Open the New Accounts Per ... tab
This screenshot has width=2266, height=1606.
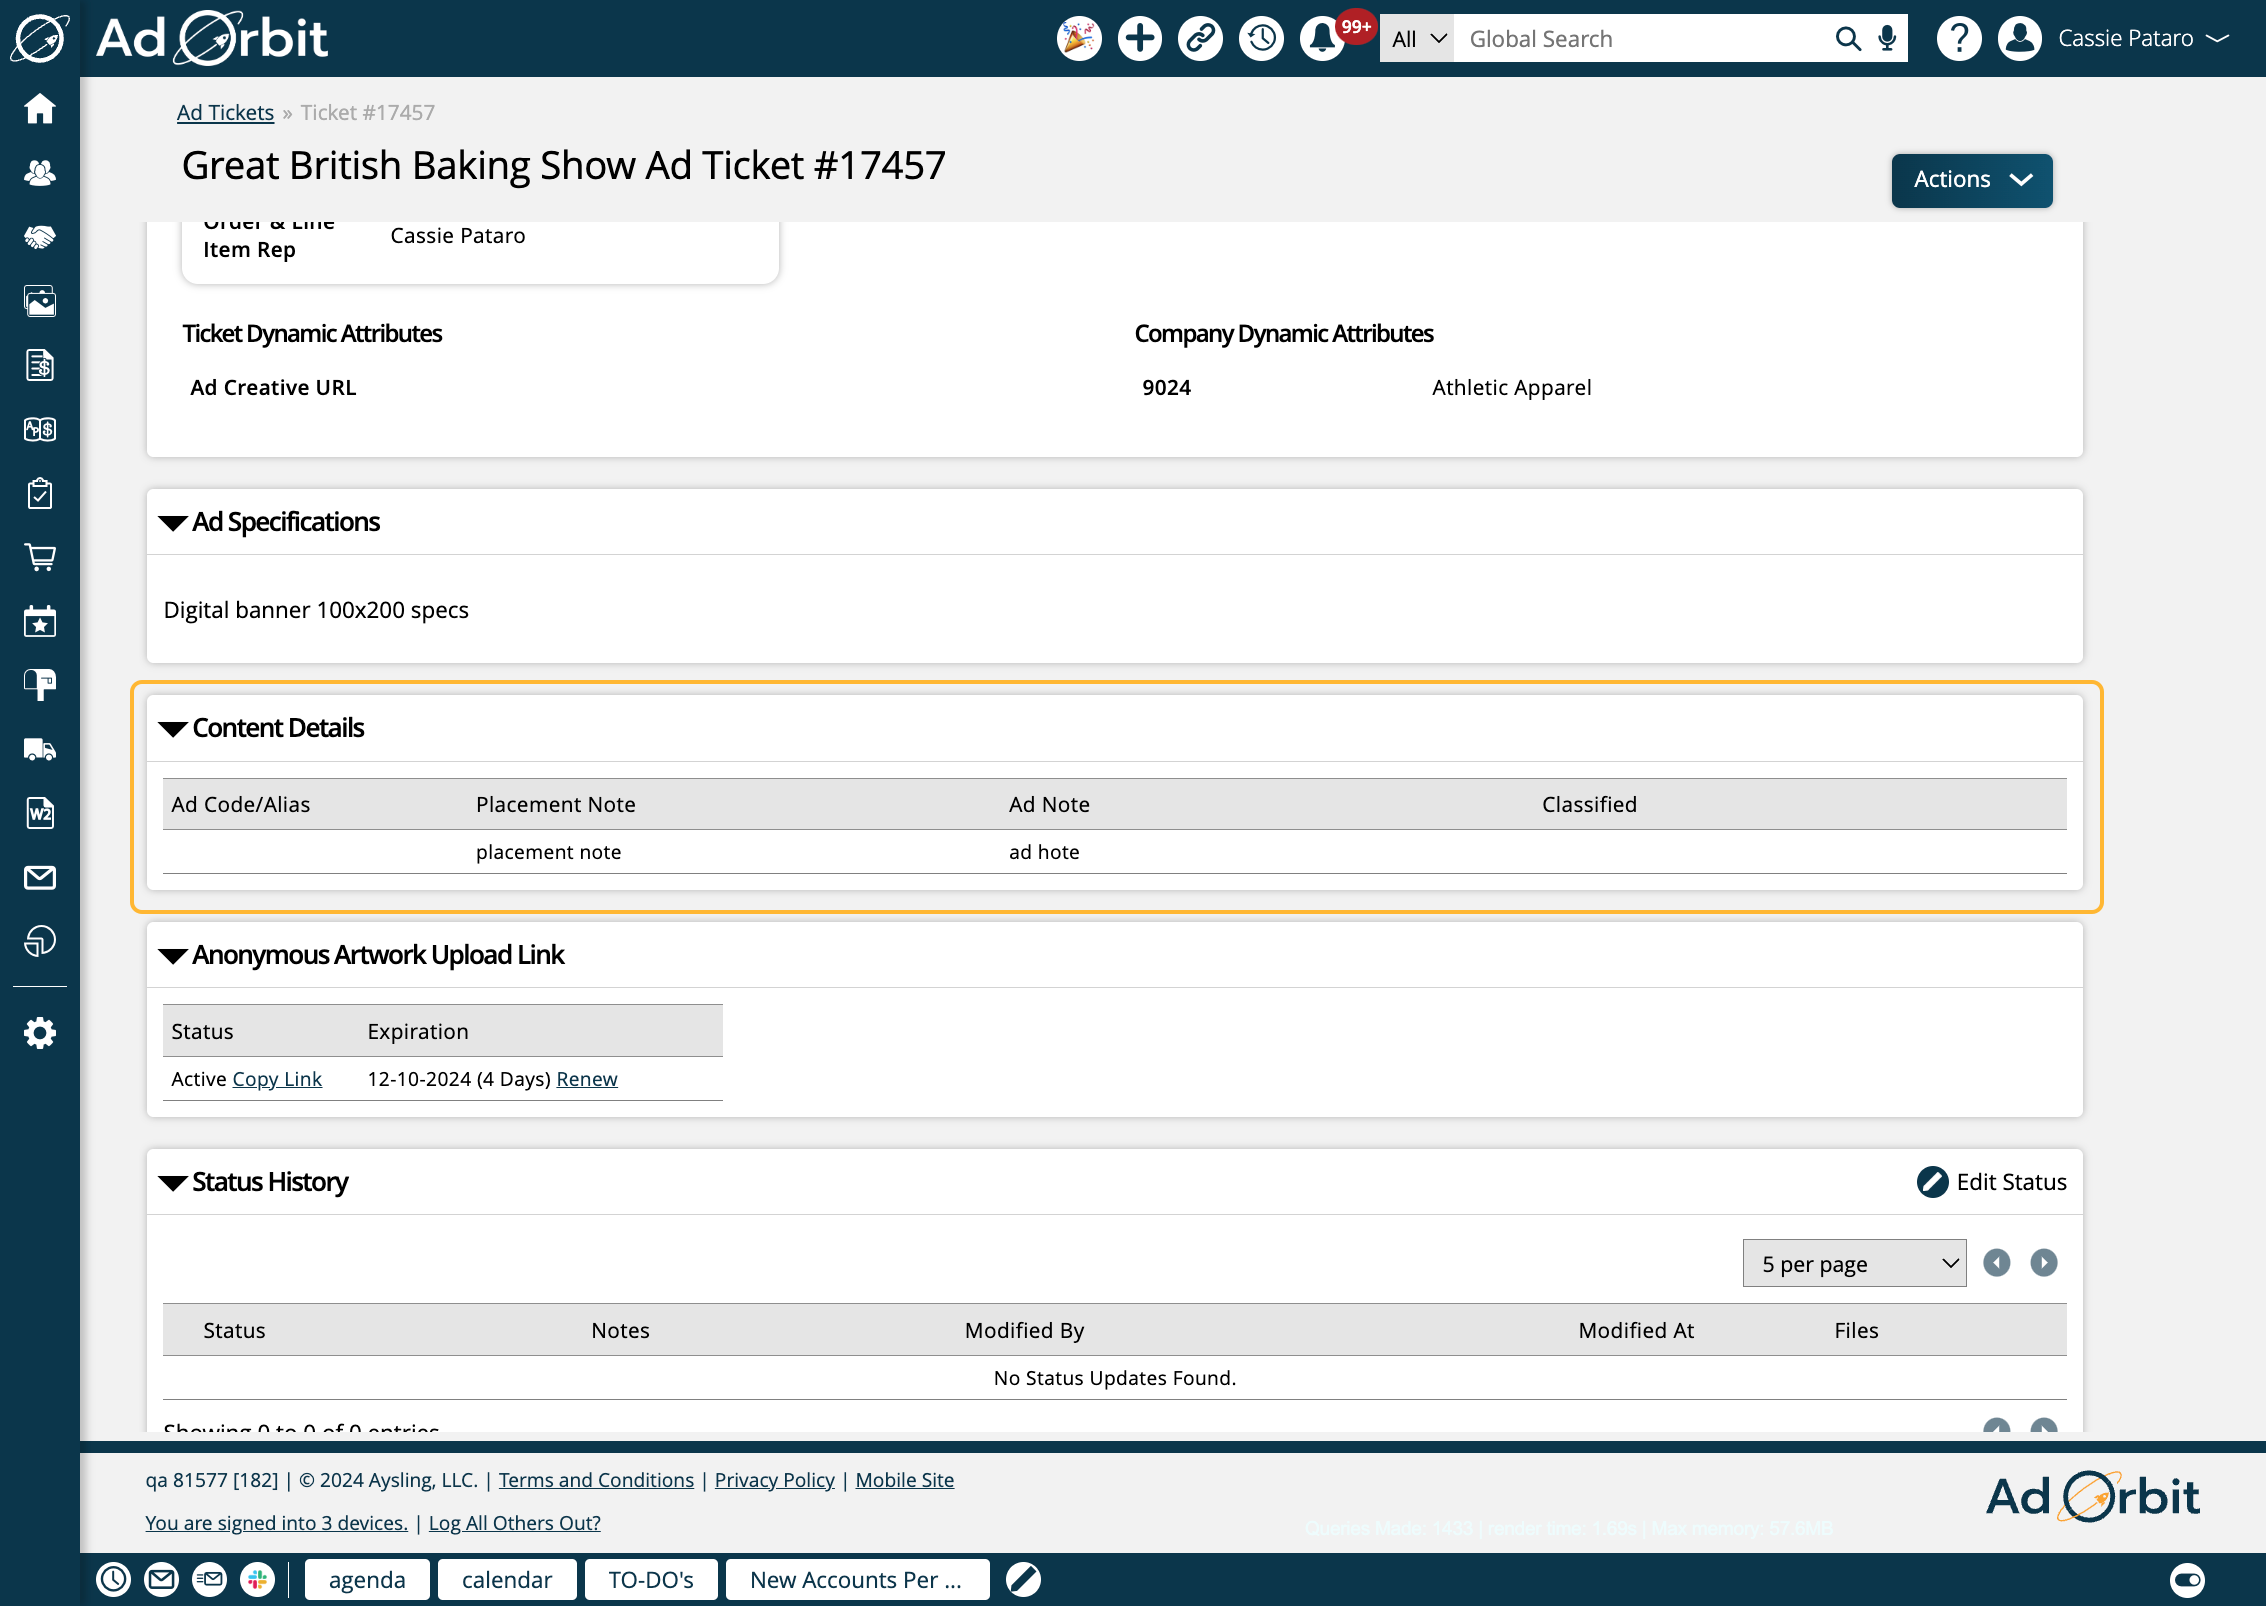tap(857, 1580)
